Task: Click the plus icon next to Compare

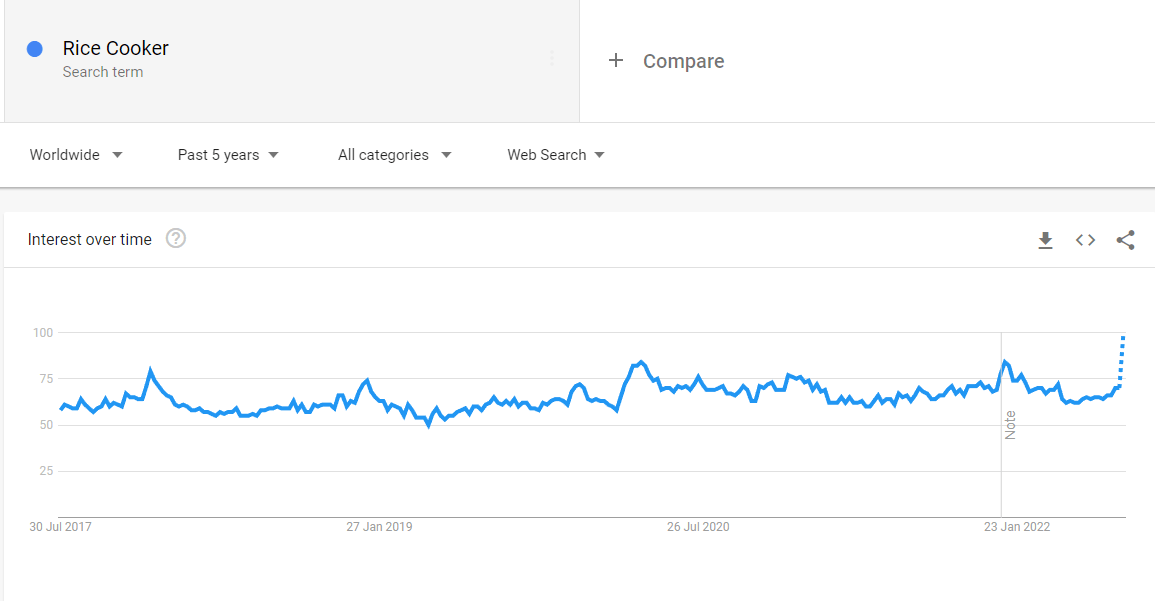Action: click(x=616, y=60)
